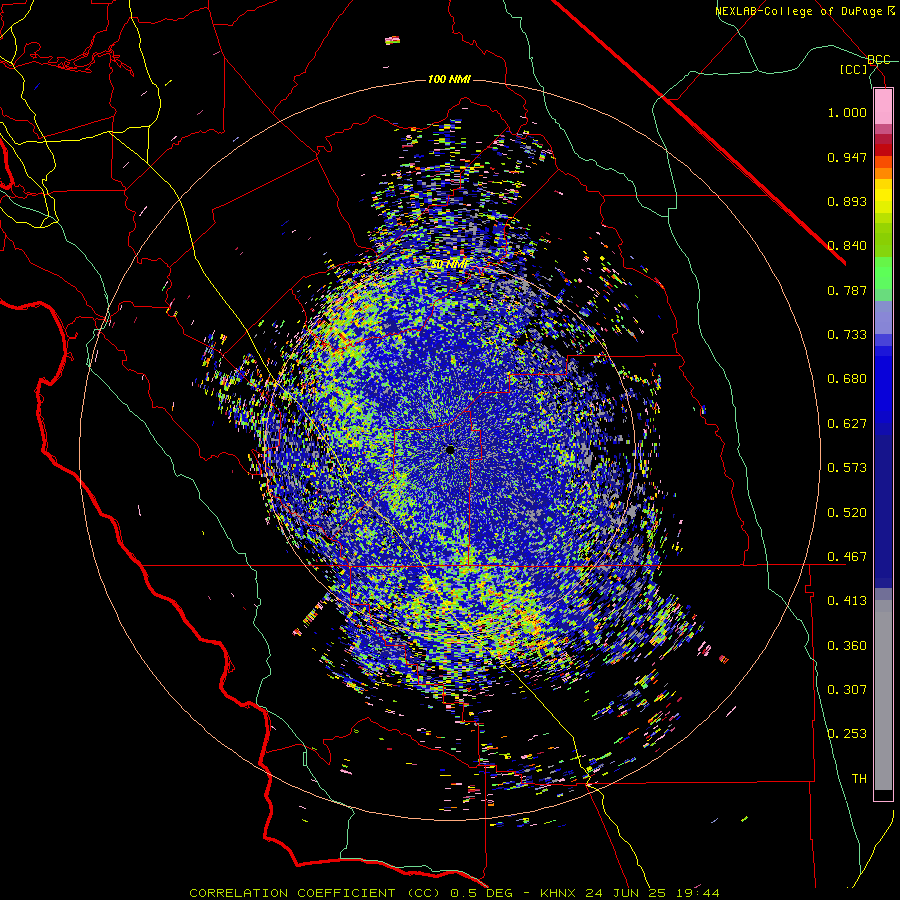
Task: Pick the gray color bar segment
Action: 883,695
